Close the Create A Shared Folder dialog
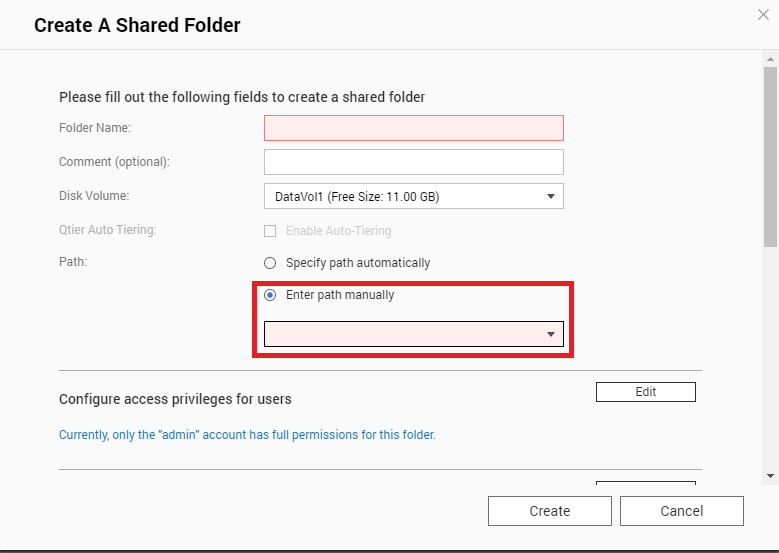 763,14
